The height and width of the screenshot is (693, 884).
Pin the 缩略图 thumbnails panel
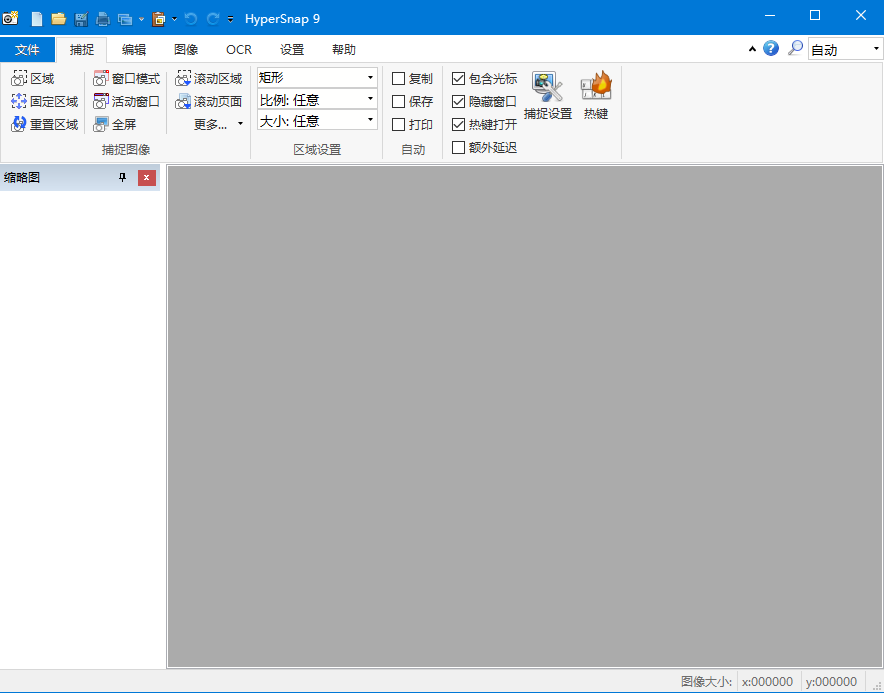(122, 178)
